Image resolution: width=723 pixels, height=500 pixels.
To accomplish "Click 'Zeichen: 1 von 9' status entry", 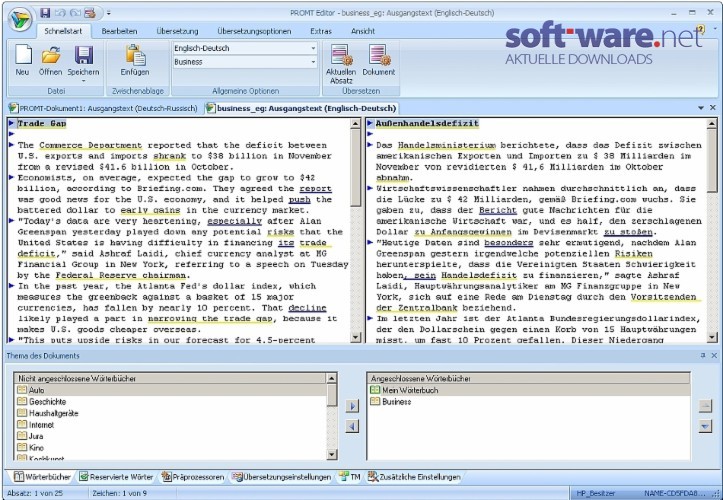I will coord(119,493).
